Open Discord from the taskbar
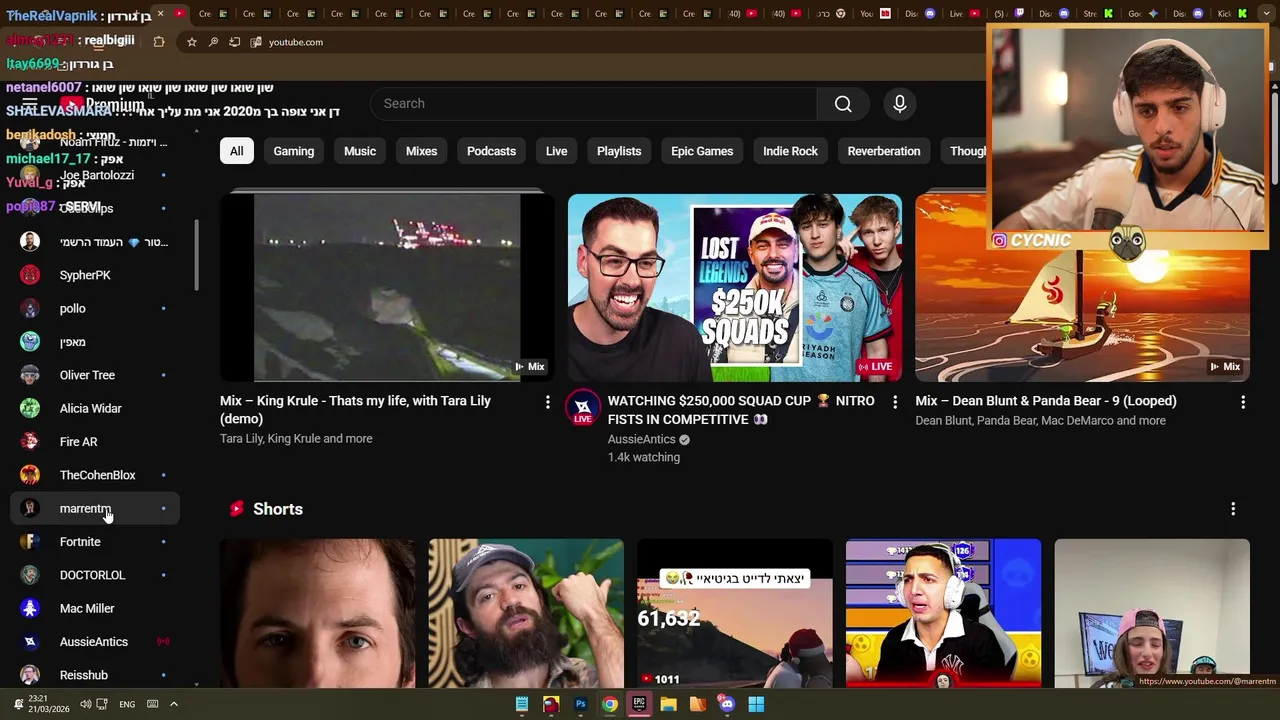The height and width of the screenshot is (720, 1280). click(x=727, y=704)
